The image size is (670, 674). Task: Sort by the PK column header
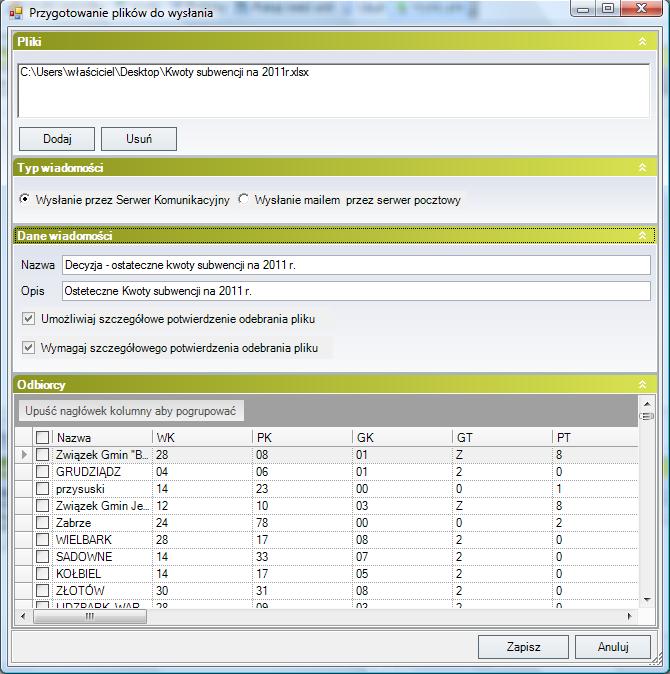click(303, 438)
